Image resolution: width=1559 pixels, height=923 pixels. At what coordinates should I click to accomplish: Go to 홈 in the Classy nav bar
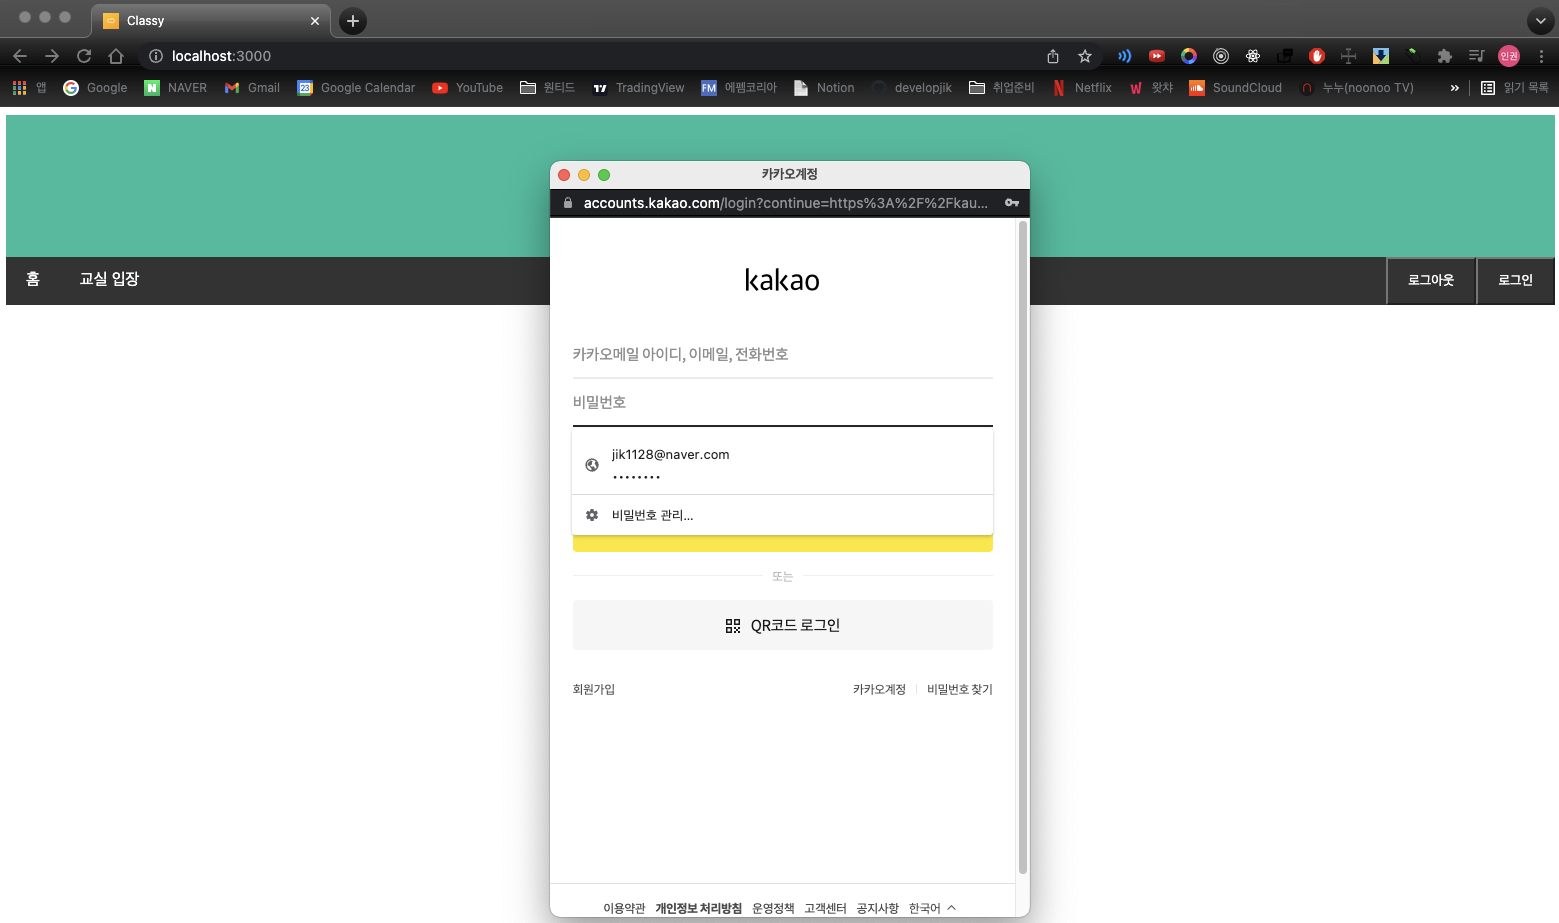click(x=33, y=279)
